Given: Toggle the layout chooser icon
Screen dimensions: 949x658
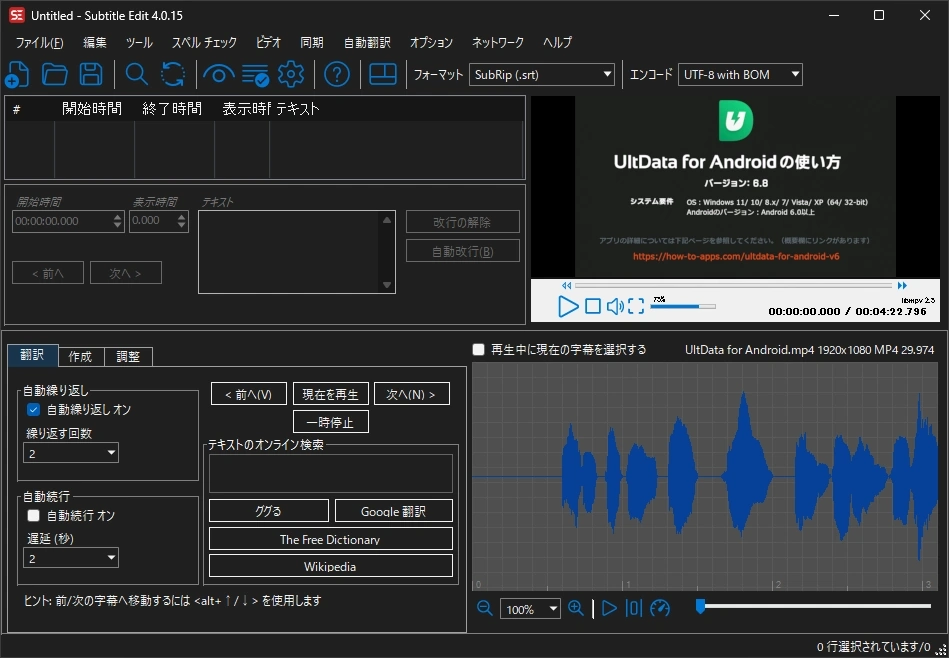Looking at the screenshot, I should click(x=383, y=74).
